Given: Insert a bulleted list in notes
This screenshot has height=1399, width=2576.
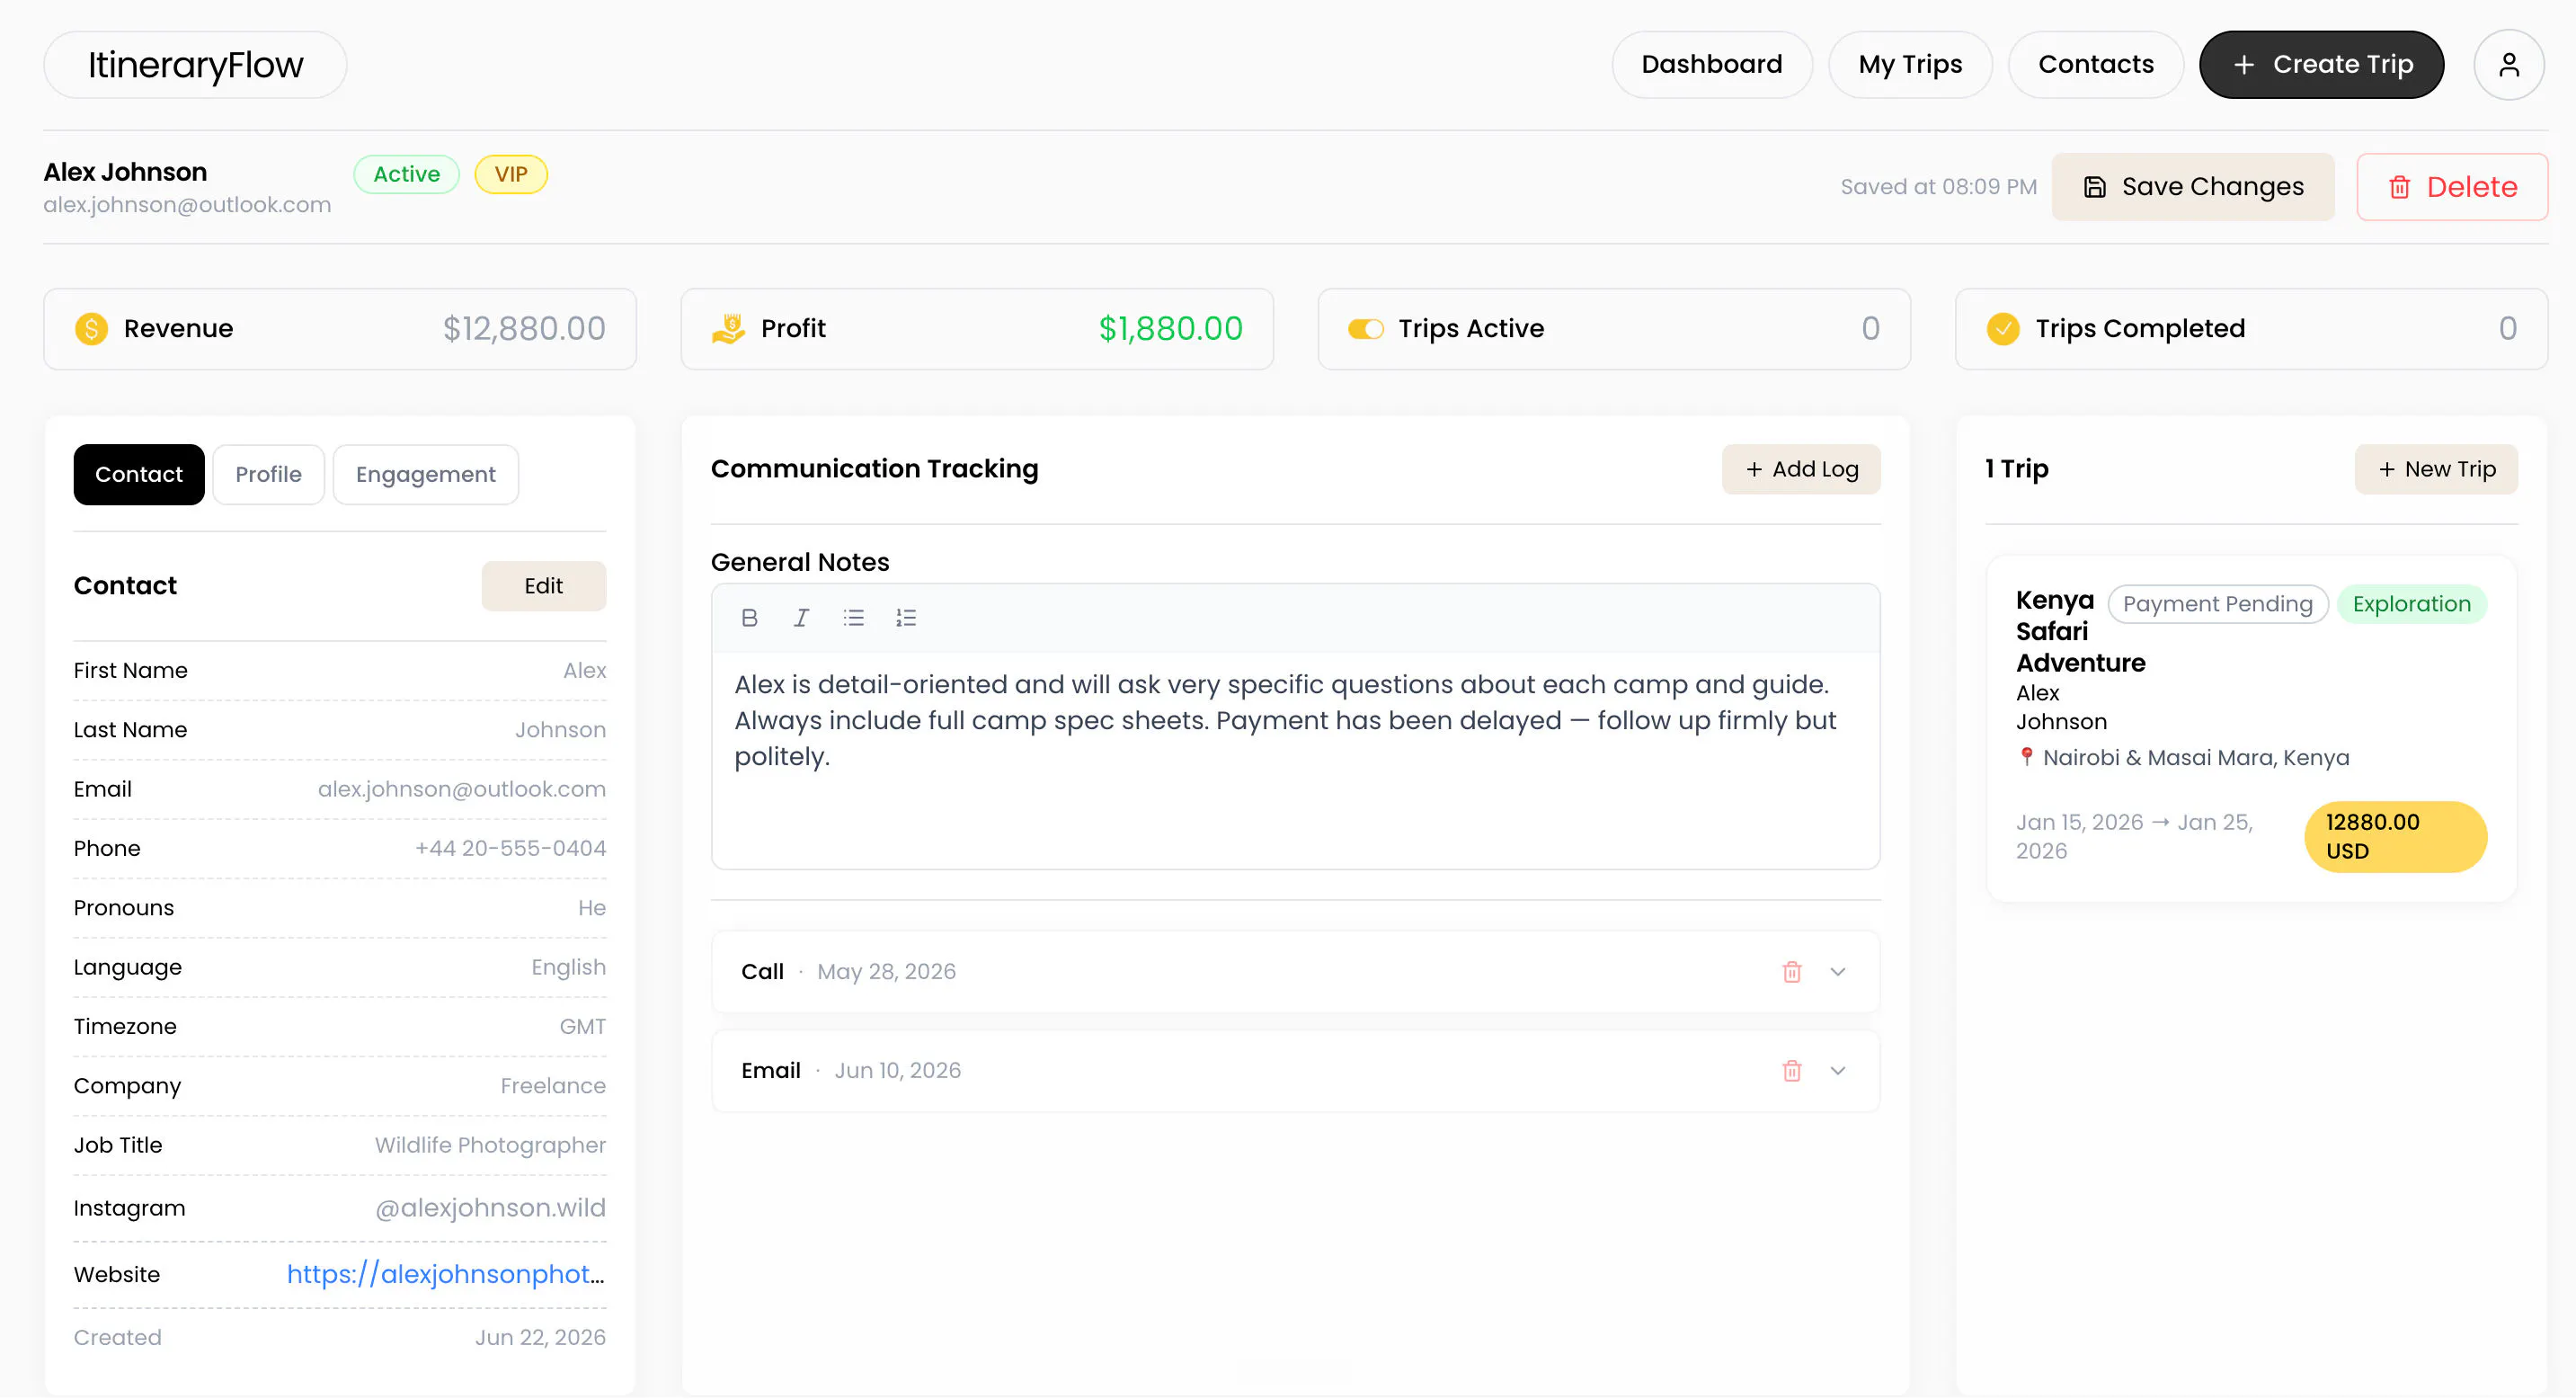Looking at the screenshot, I should (853, 618).
